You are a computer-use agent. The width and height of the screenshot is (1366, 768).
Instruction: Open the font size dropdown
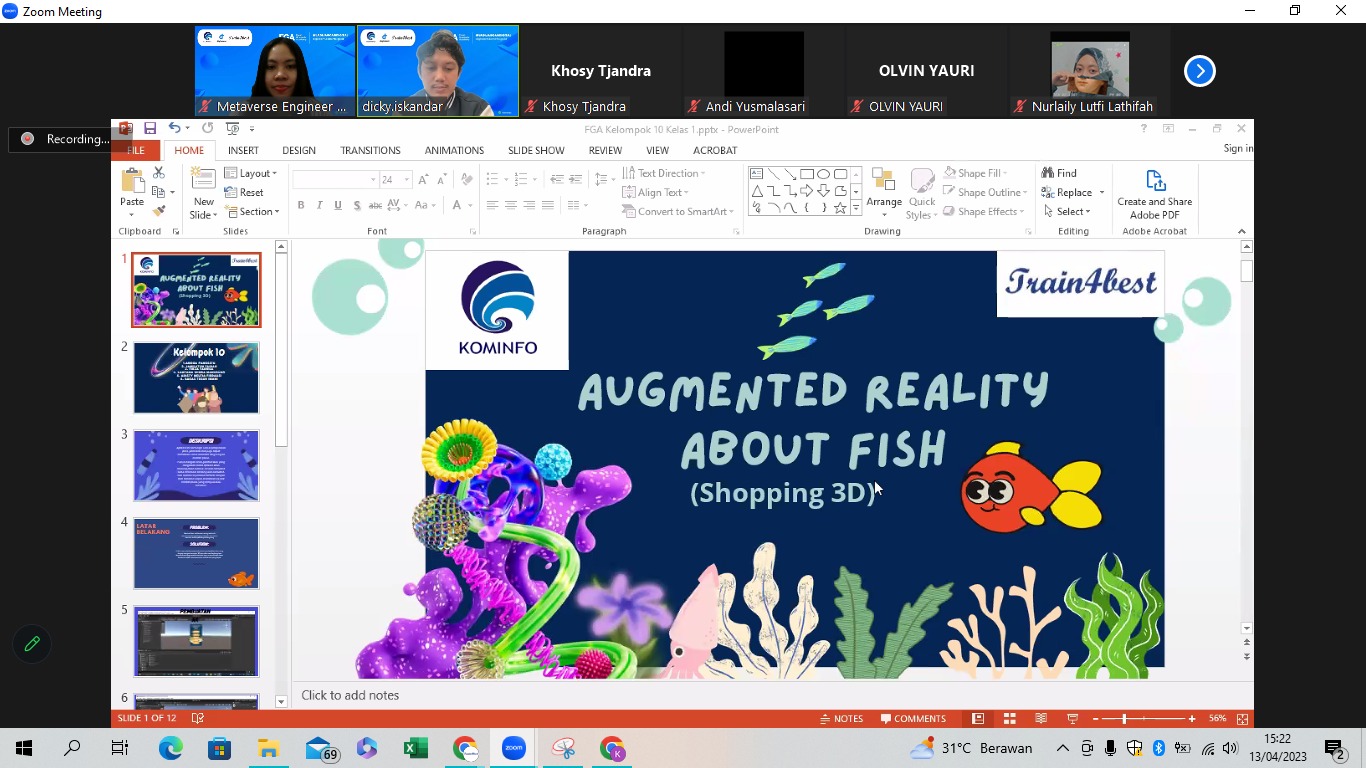[x=407, y=178]
